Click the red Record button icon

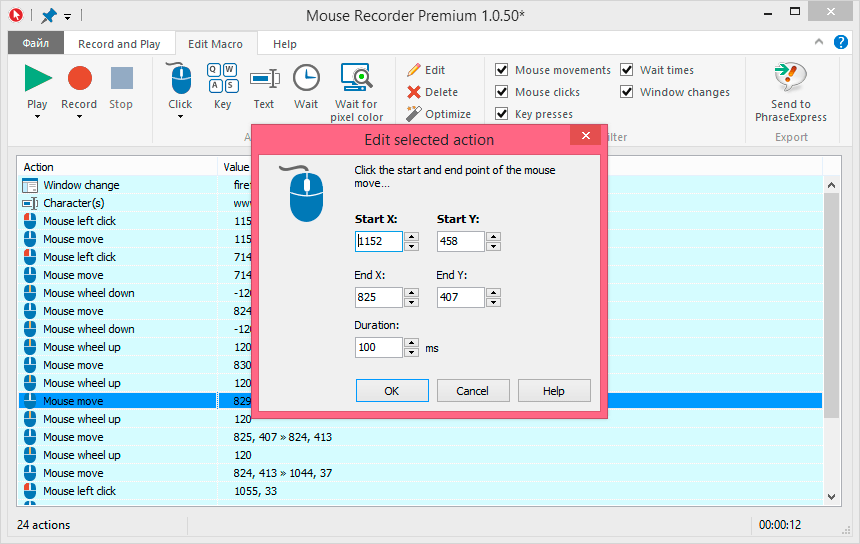pos(80,78)
